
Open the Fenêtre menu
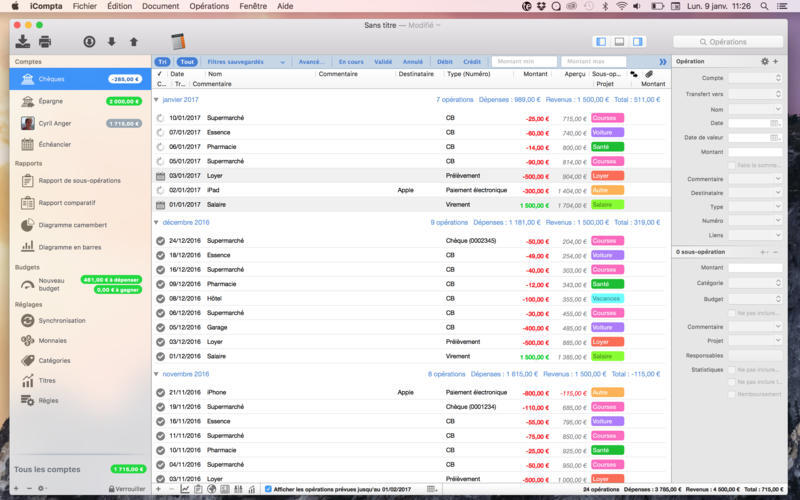coord(253,6)
